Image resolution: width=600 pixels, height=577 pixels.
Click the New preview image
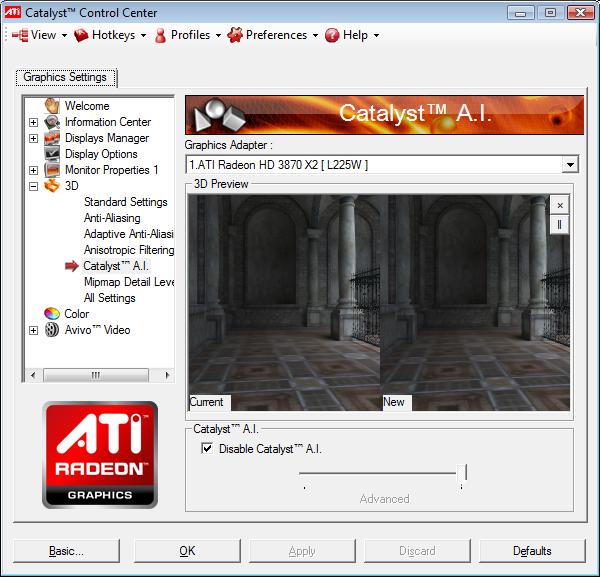click(x=475, y=302)
